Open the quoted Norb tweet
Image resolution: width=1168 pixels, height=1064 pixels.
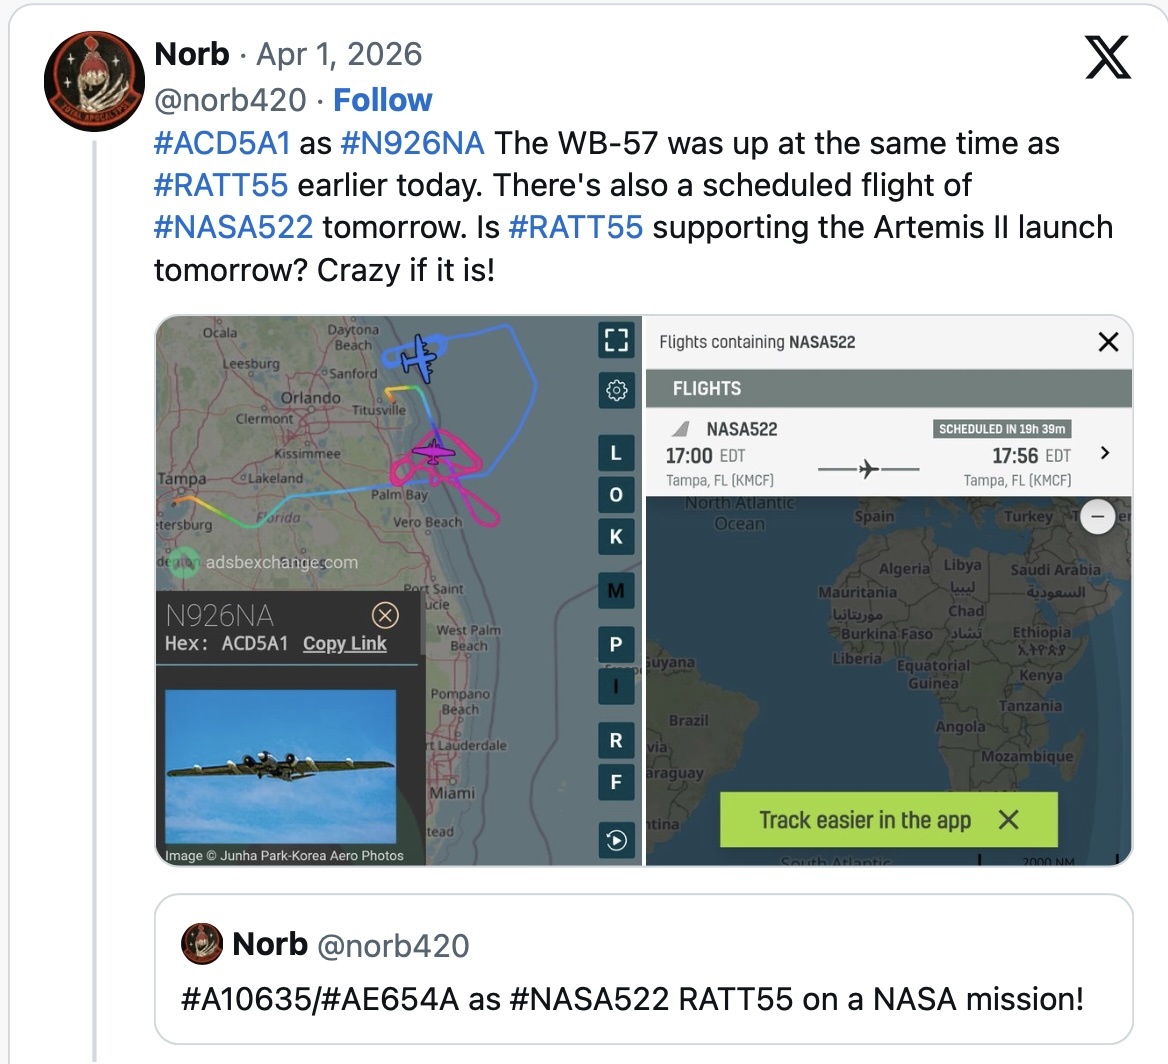[x=642, y=968]
